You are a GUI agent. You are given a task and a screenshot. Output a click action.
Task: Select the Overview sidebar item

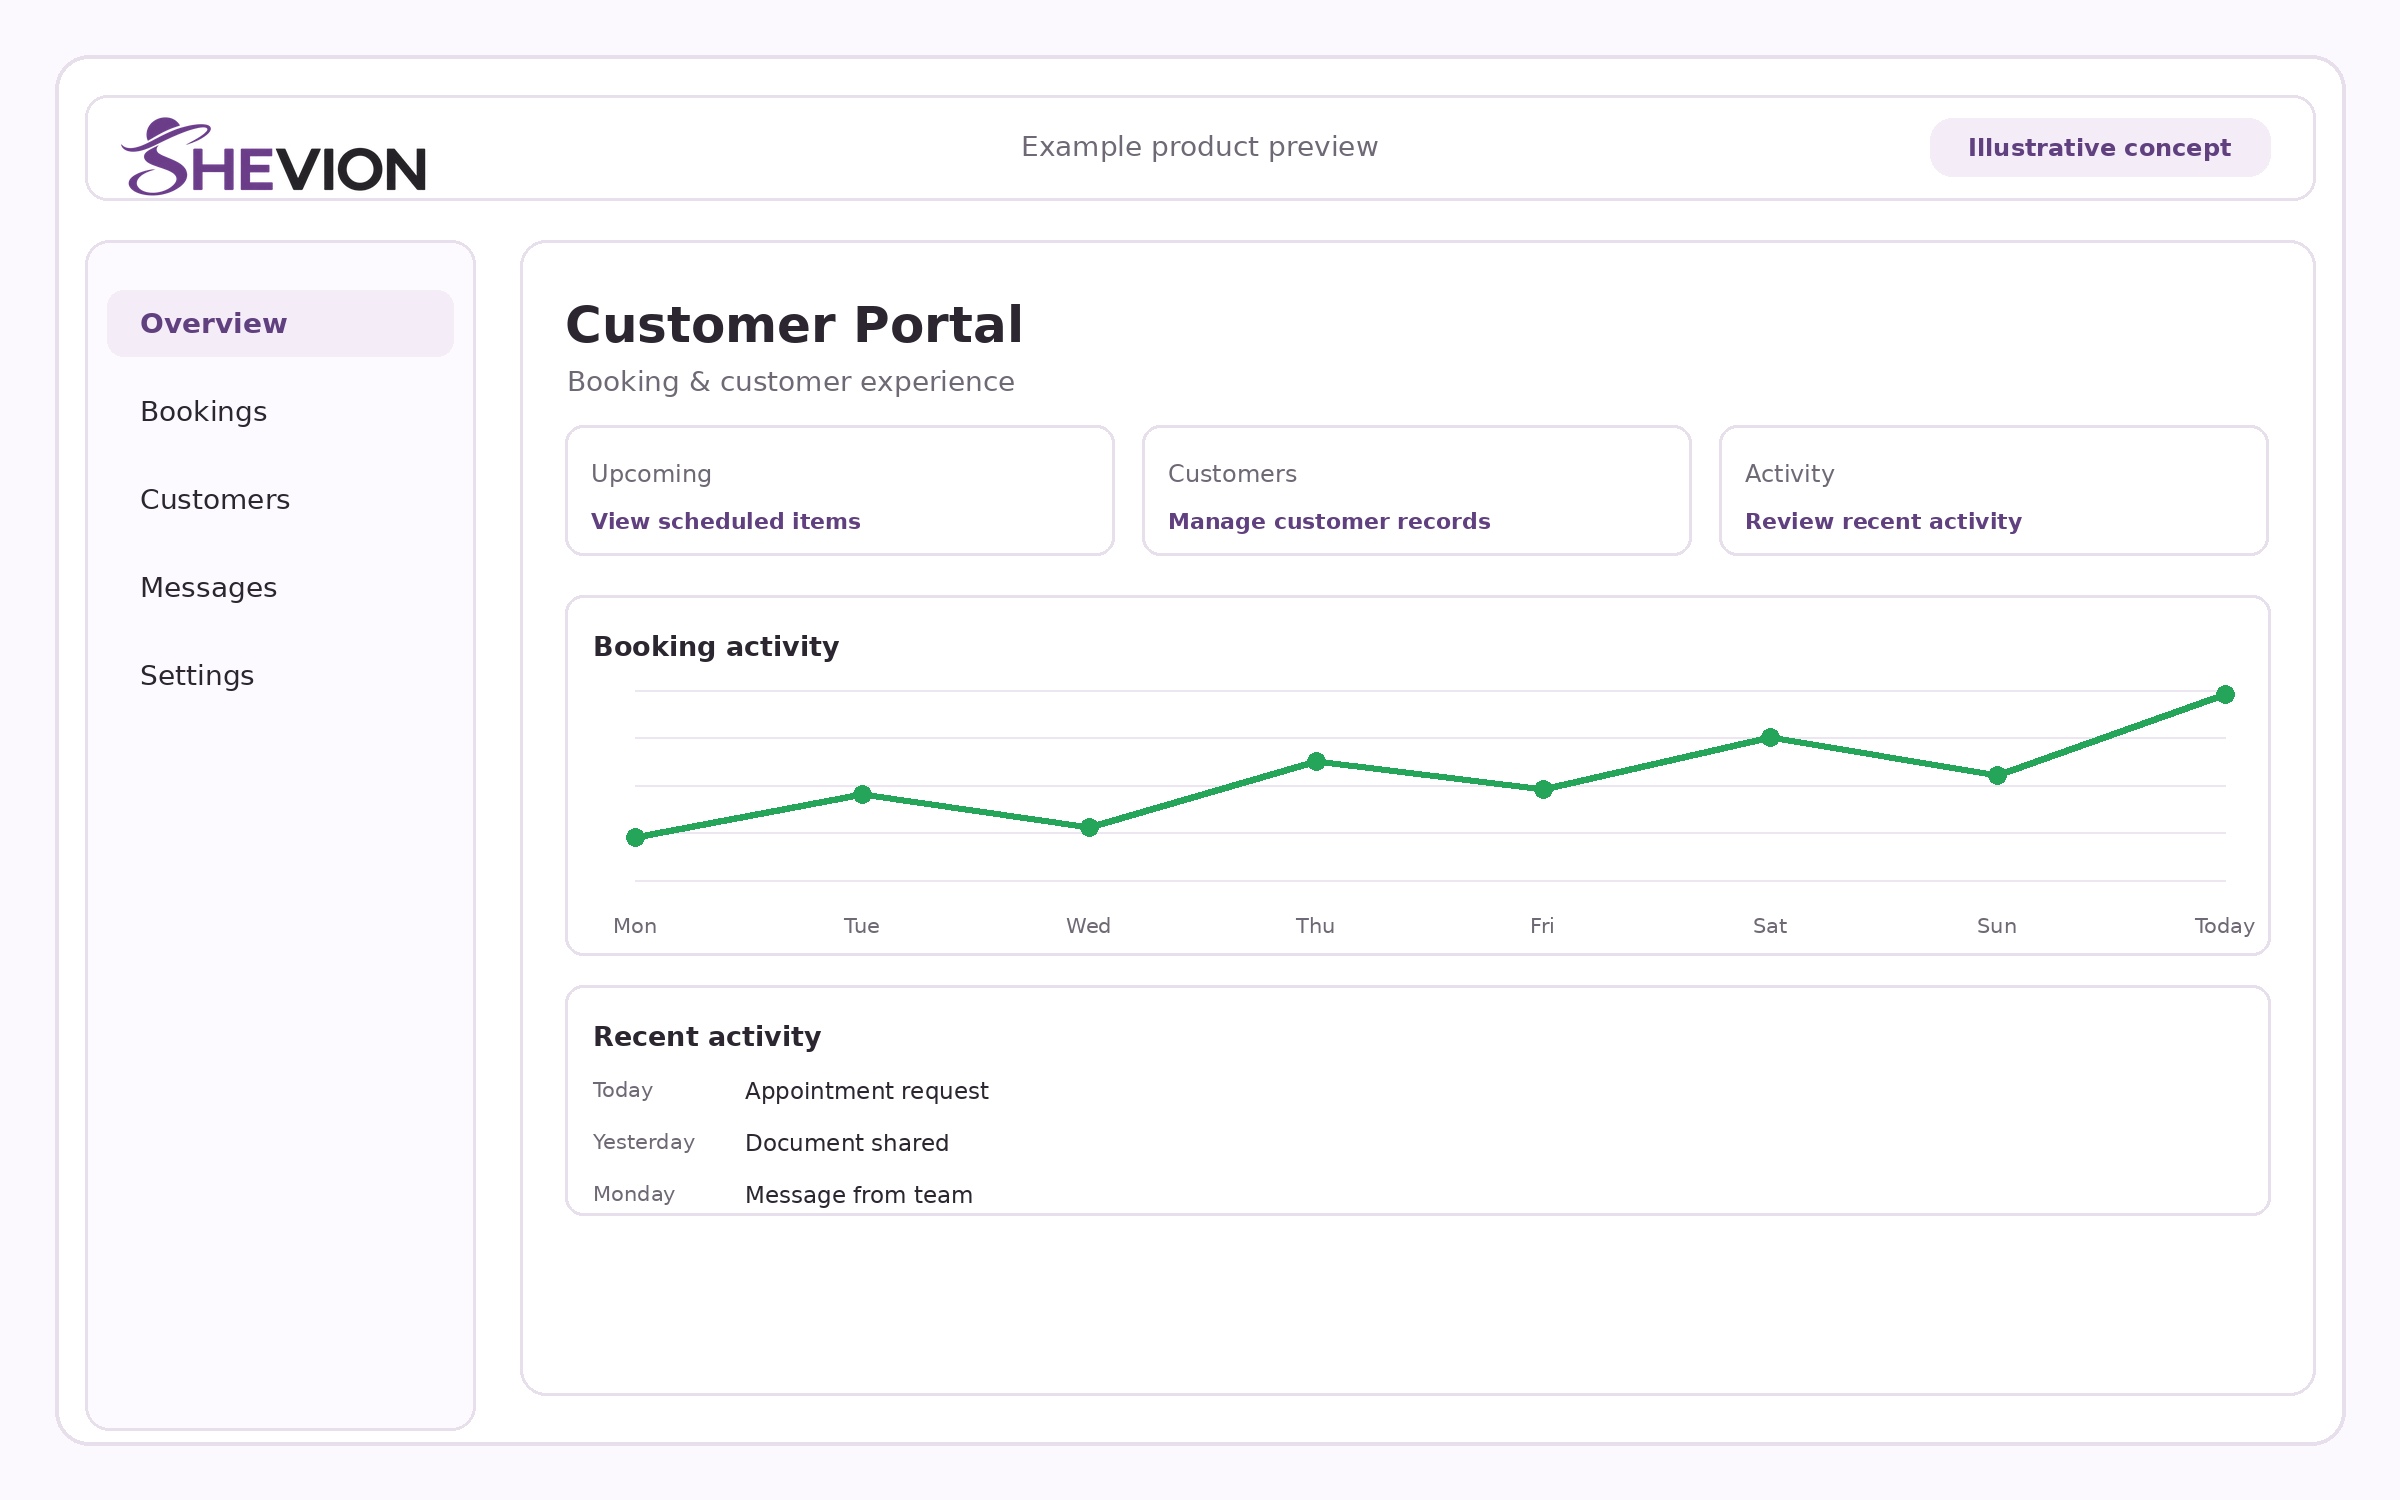click(x=280, y=323)
